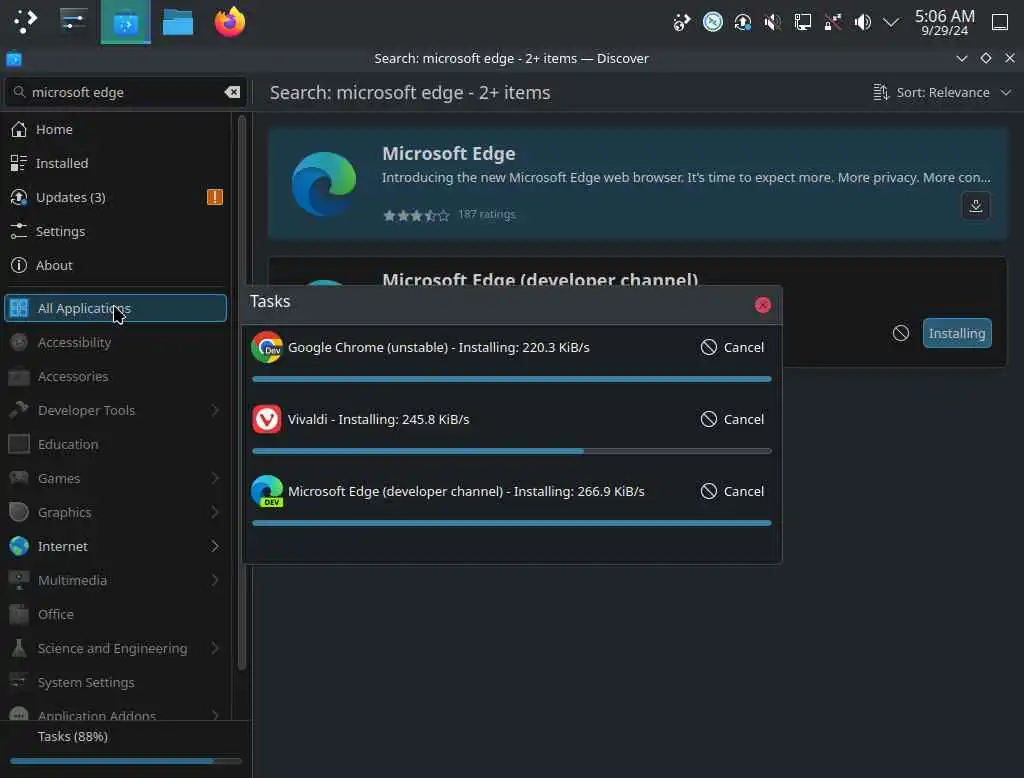This screenshot has width=1024, height=778.
Task: Click the Microsoft Edge logo thumbnail
Action: [x=324, y=184]
